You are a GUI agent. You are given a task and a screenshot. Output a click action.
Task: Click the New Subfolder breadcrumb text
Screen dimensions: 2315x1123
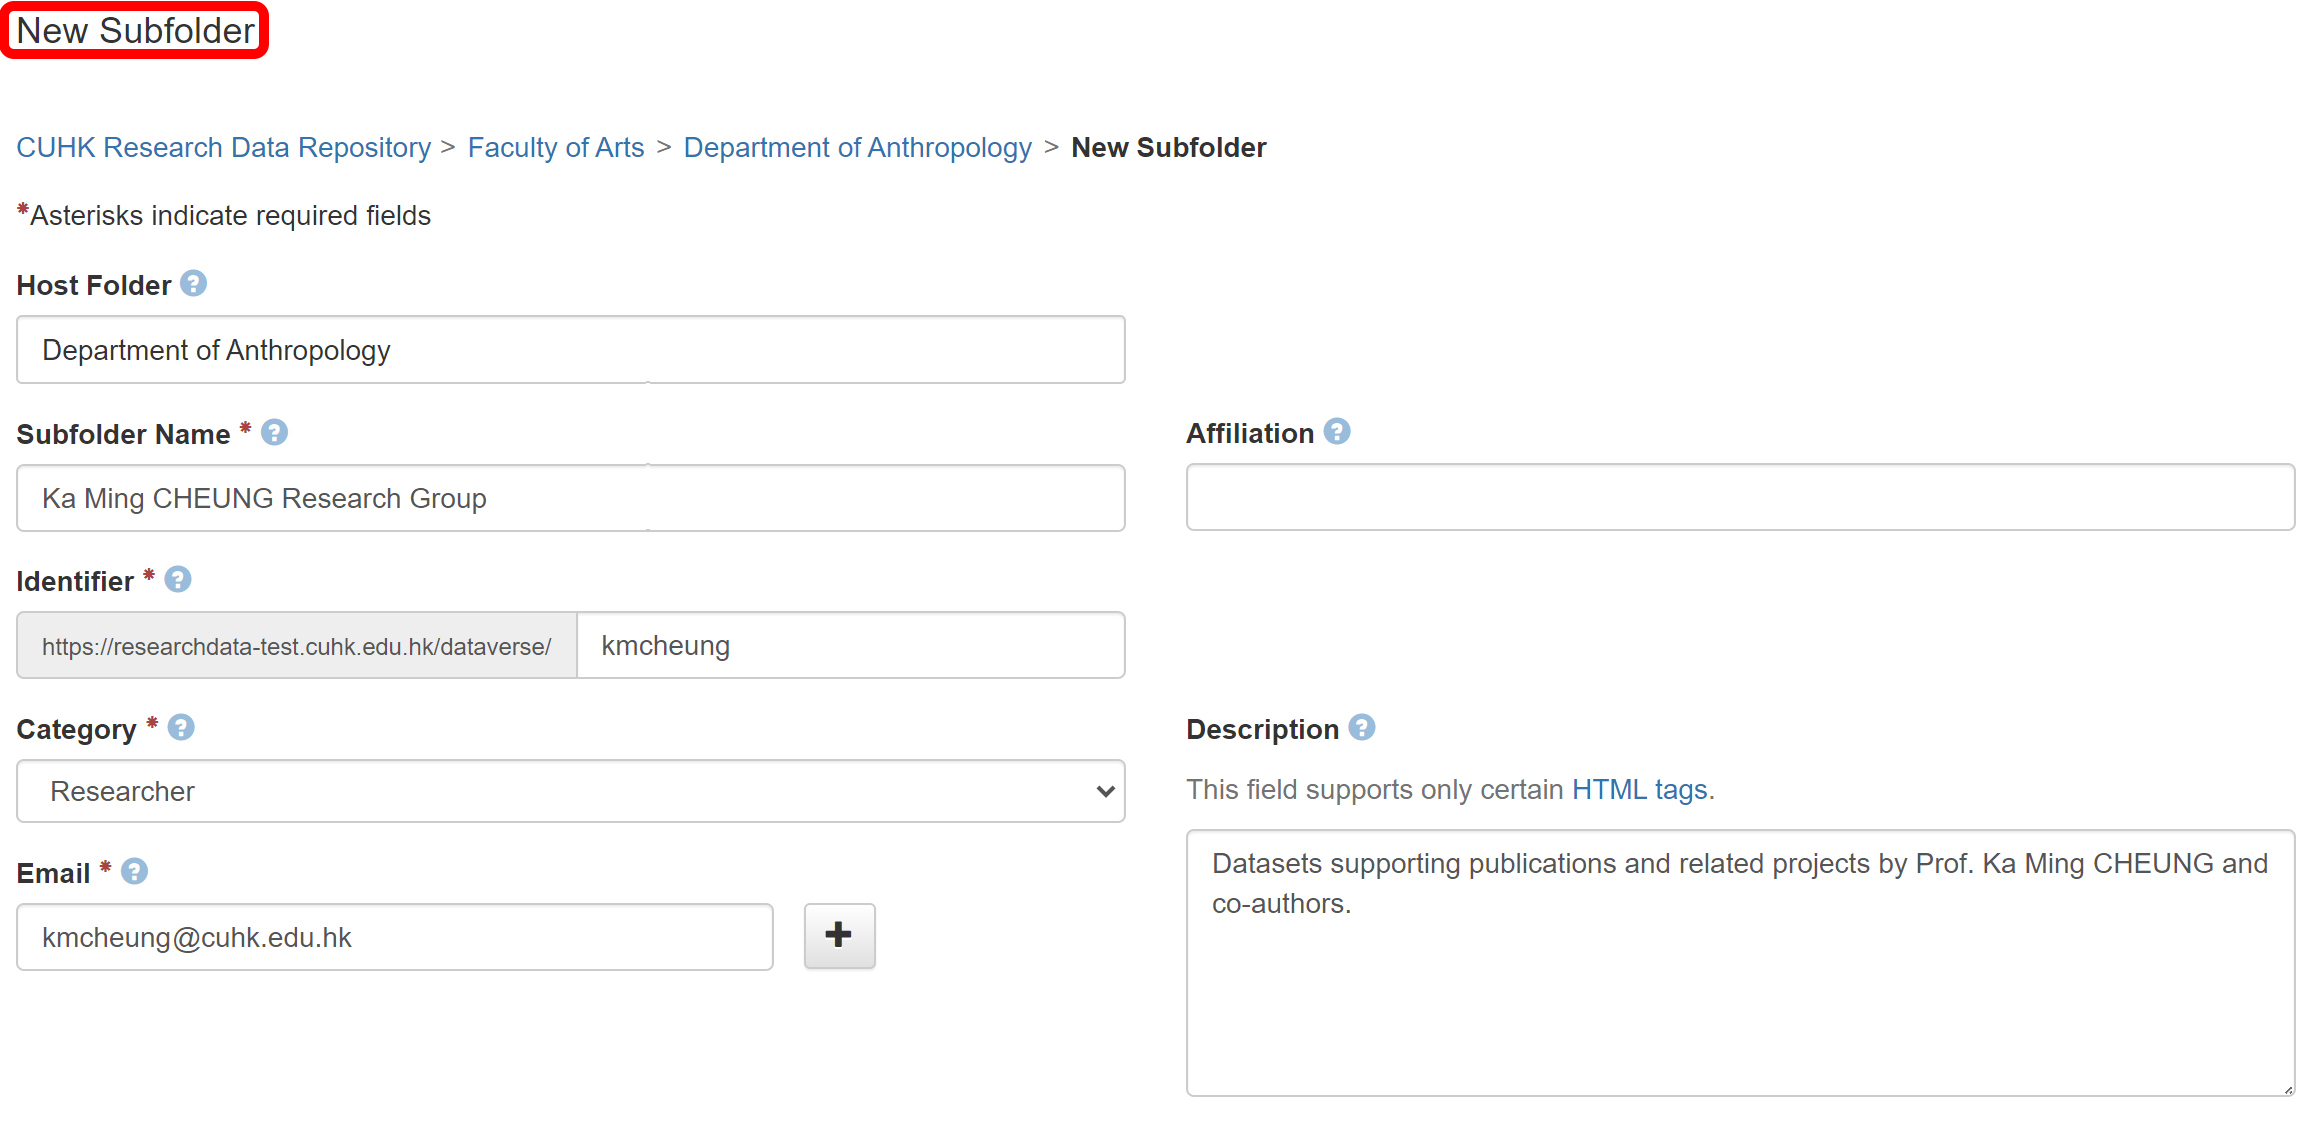pyautogui.click(x=1169, y=147)
